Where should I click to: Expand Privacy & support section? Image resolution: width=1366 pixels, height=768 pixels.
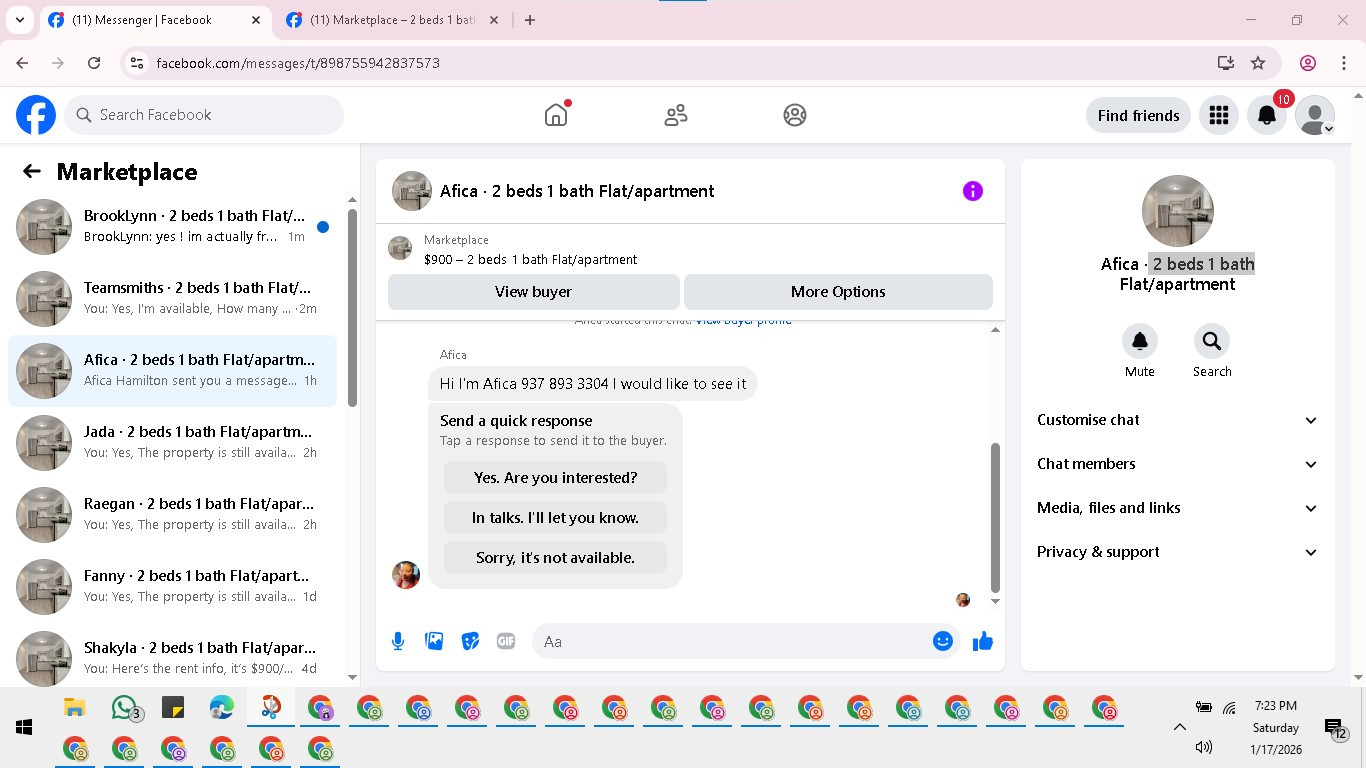click(x=1178, y=552)
